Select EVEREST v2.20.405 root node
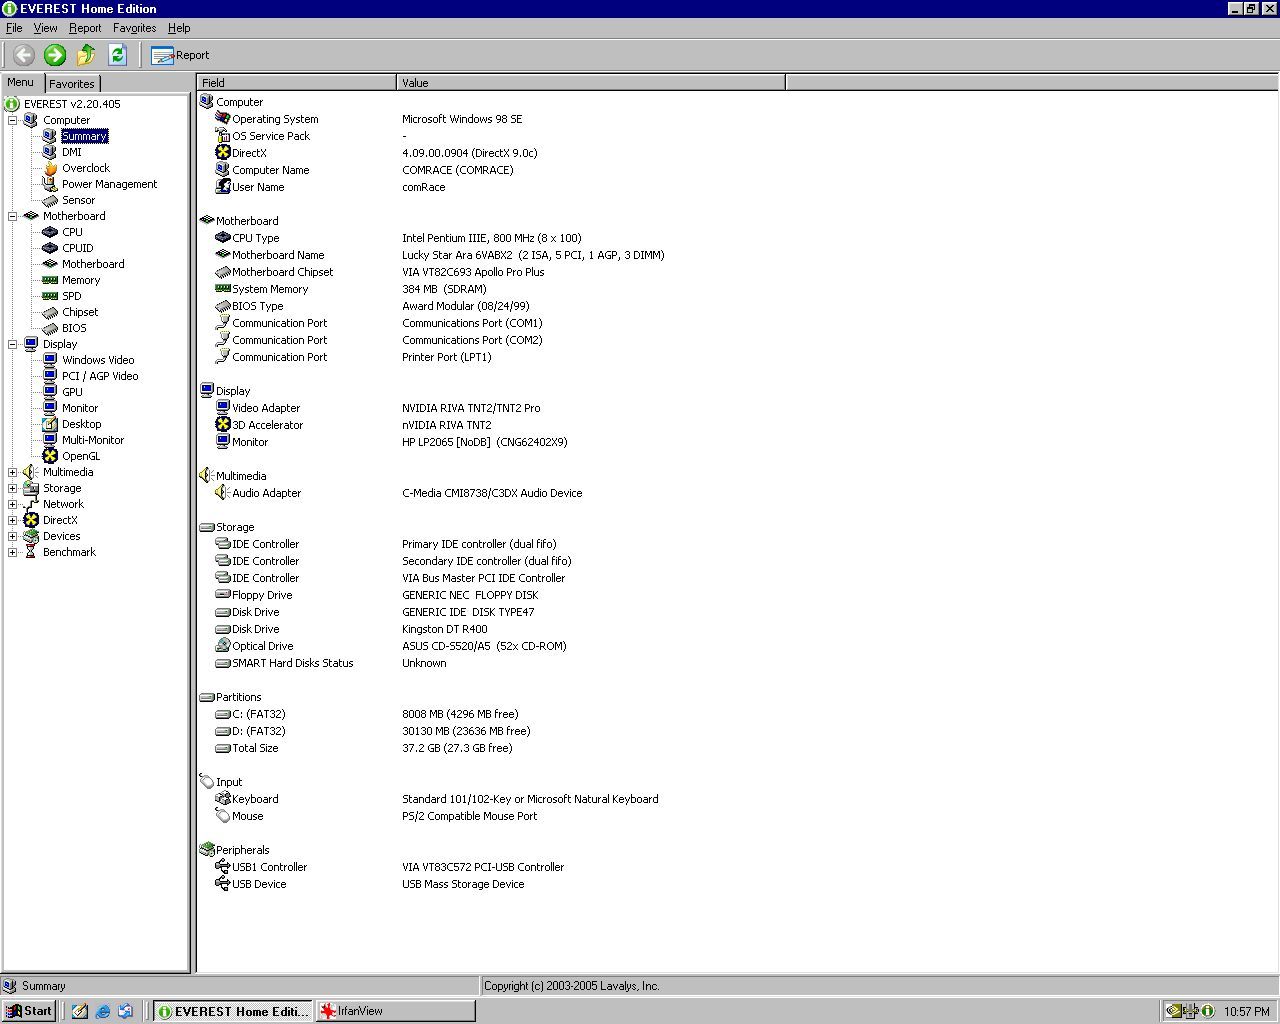The width and height of the screenshot is (1280, 1024). tap(72, 104)
